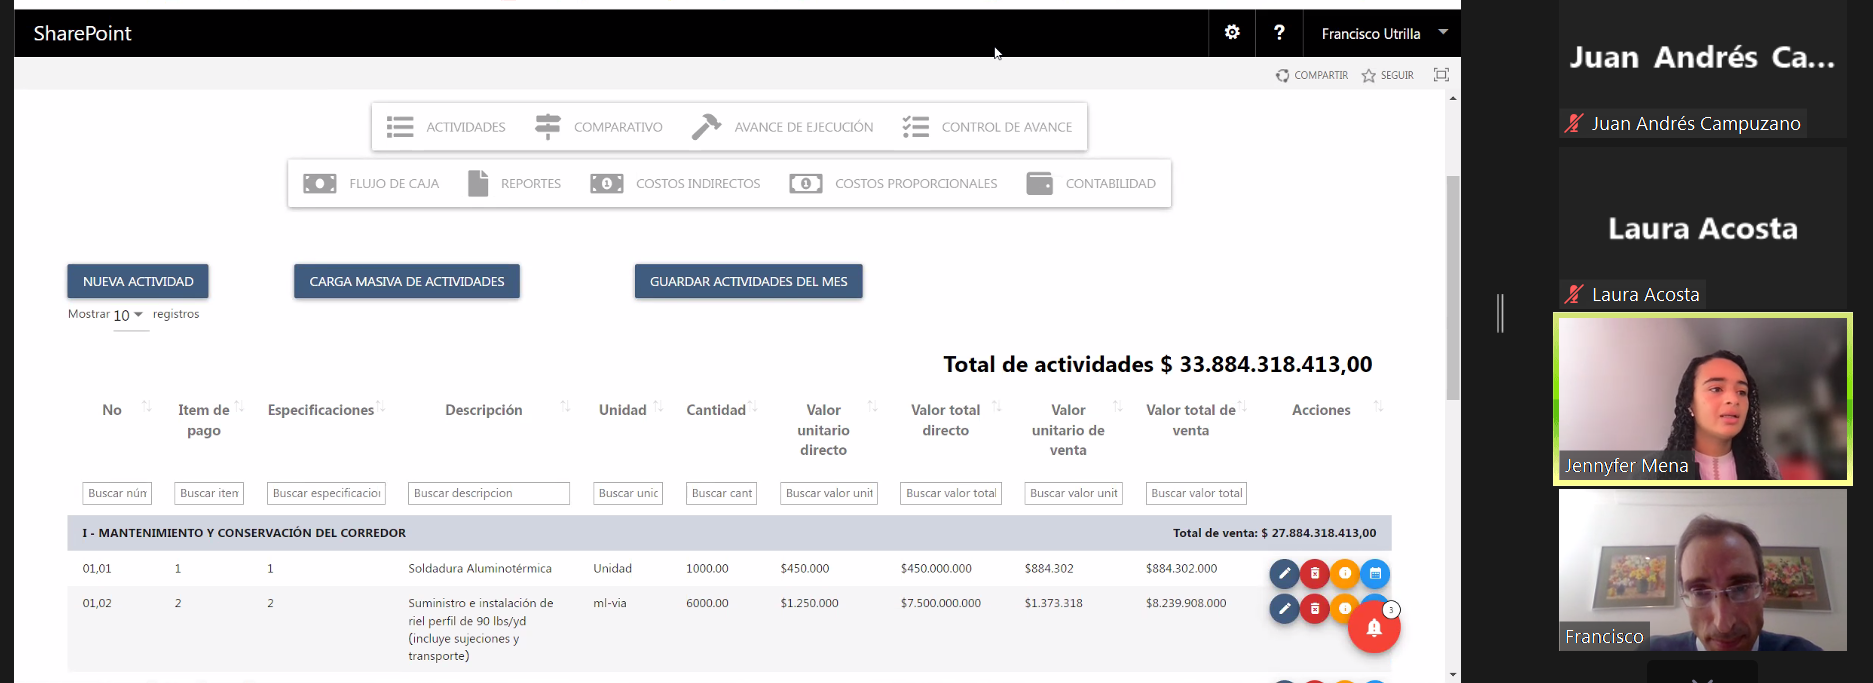
Task: Open the Control de Avance menu item
Action: tap(987, 127)
